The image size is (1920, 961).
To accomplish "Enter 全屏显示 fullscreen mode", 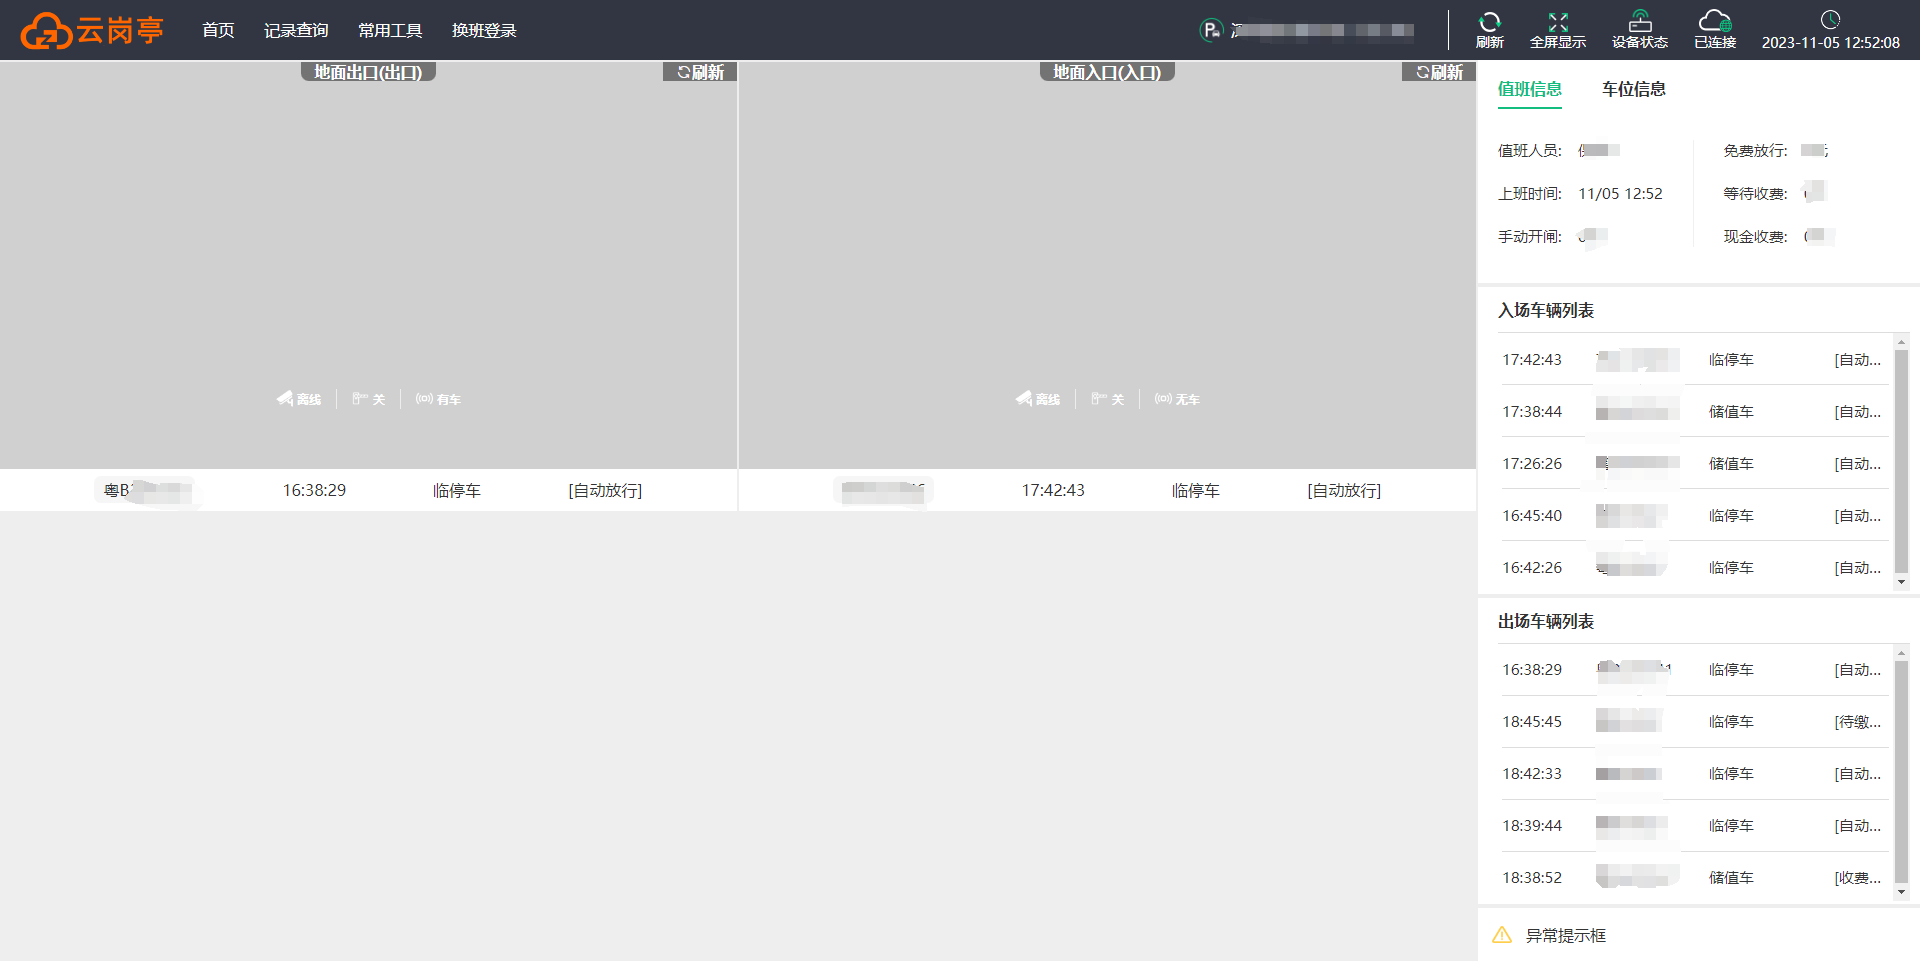I will point(1558,30).
